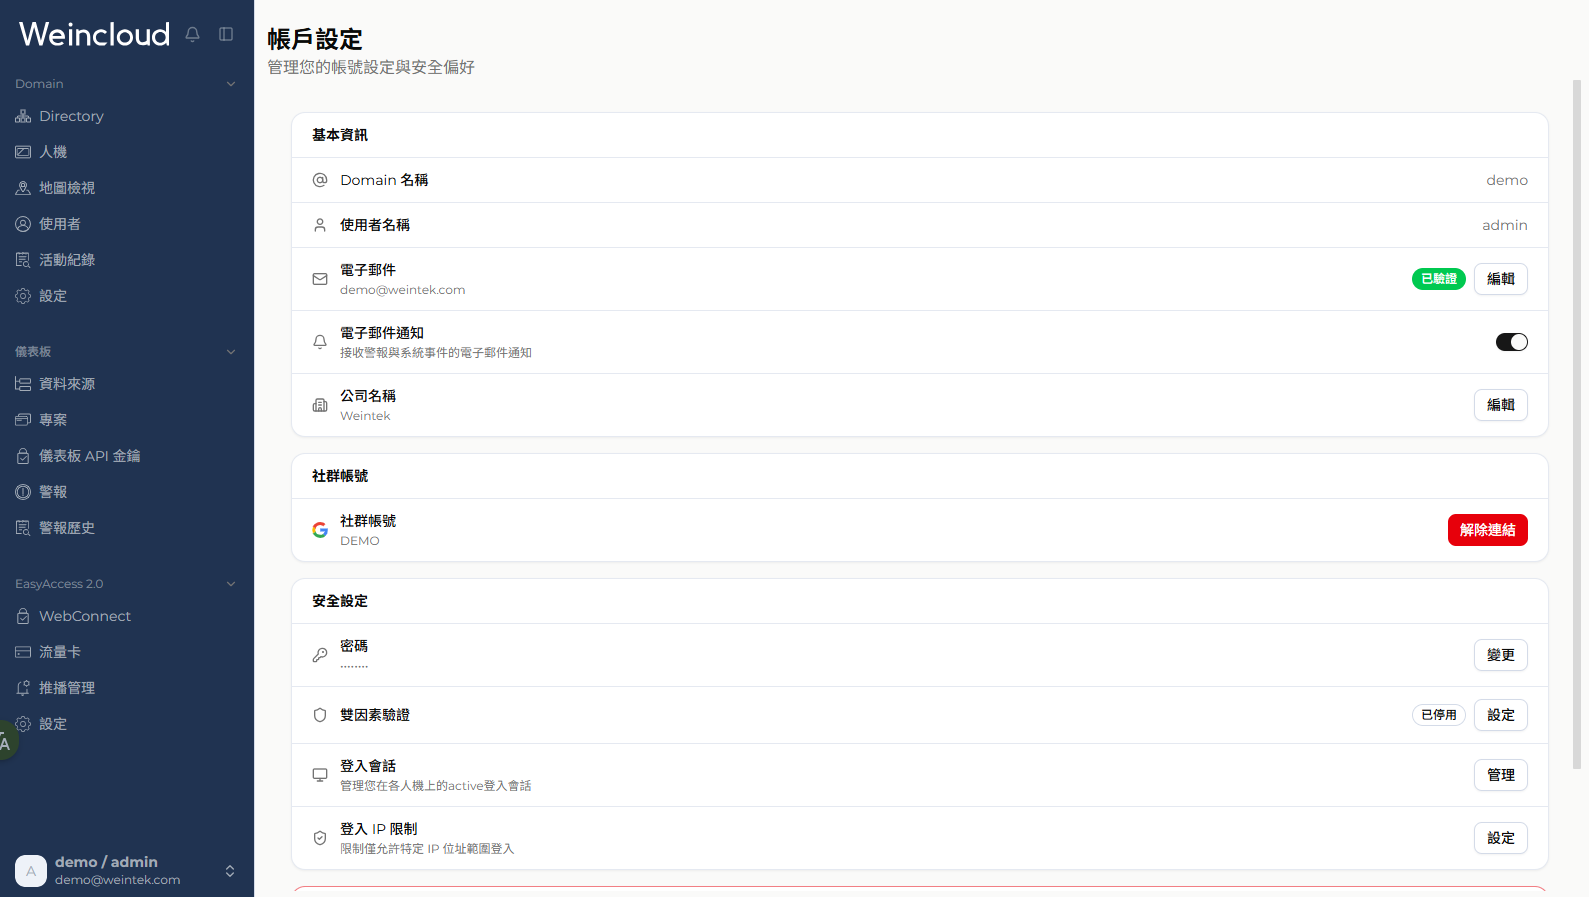The width and height of the screenshot is (1589, 897).
Task: Collapse the Domain section chevron
Action: [x=231, y=84]
